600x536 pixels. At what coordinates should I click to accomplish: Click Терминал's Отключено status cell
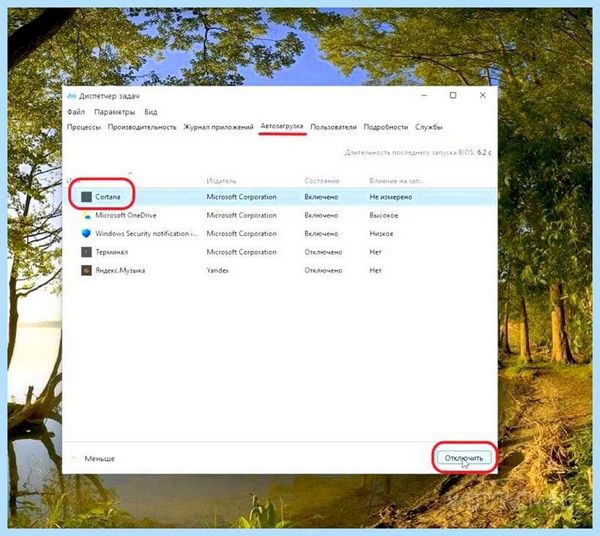click(x=323, y=252)
